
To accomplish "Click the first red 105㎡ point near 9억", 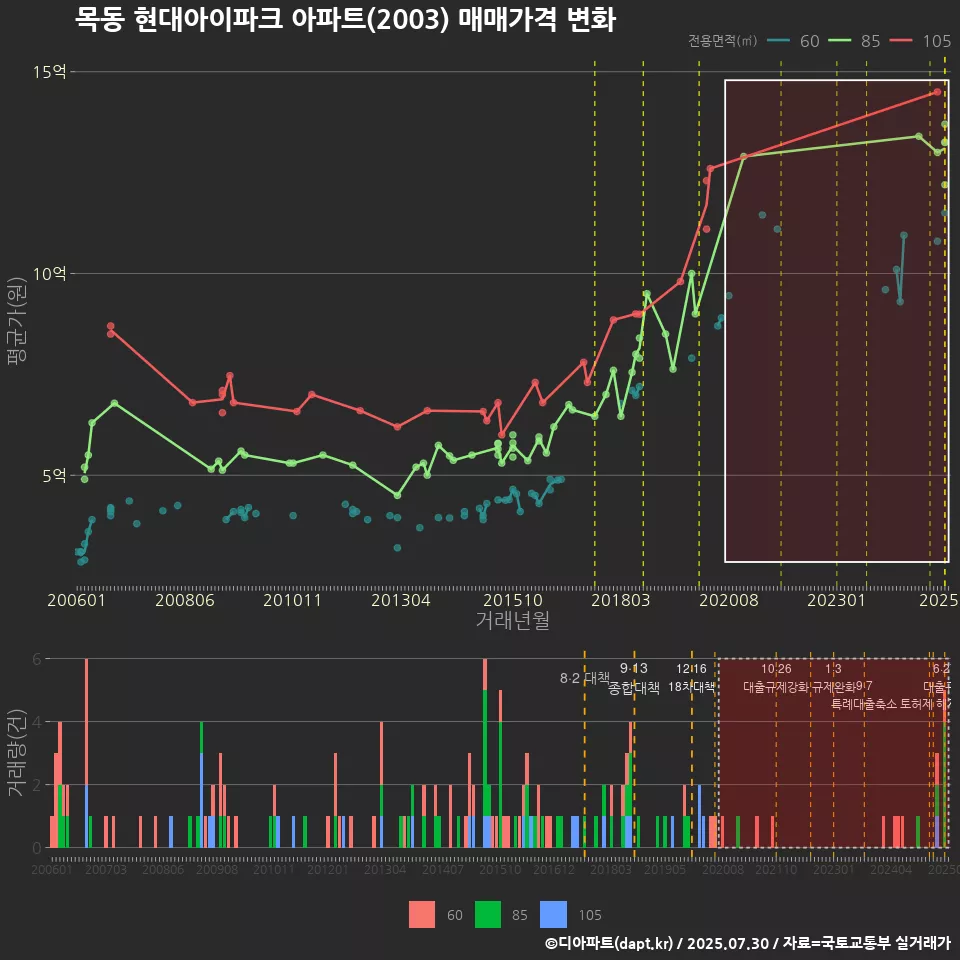I will click(110, 326).
